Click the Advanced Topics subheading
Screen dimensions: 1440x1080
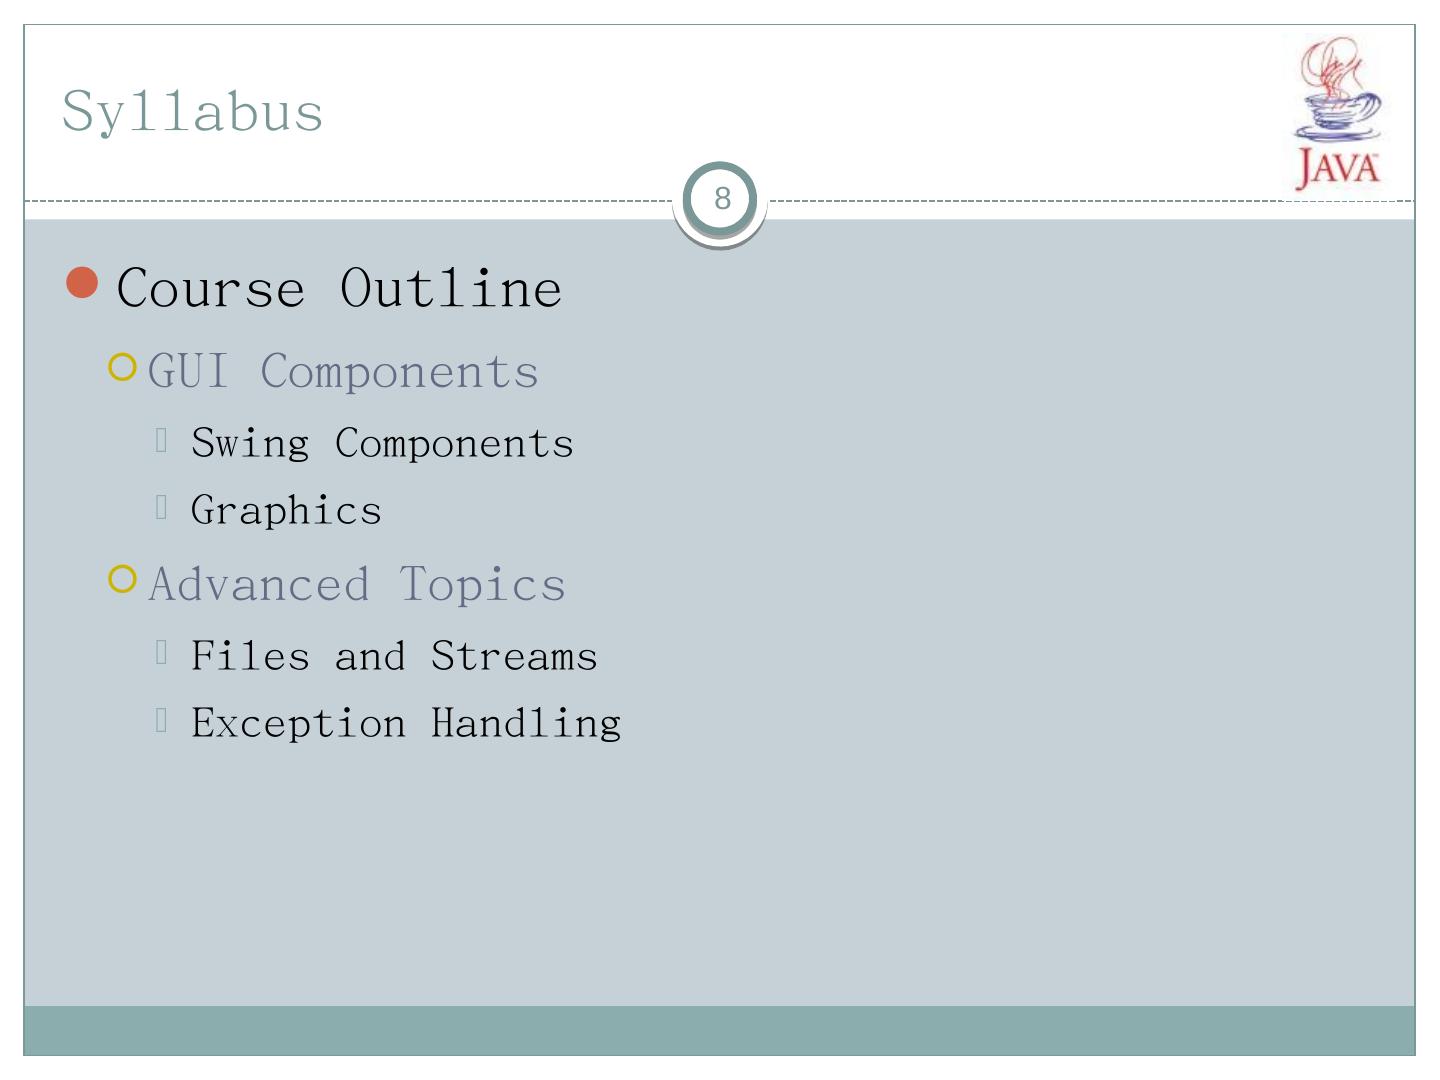(x=357, y=584)
